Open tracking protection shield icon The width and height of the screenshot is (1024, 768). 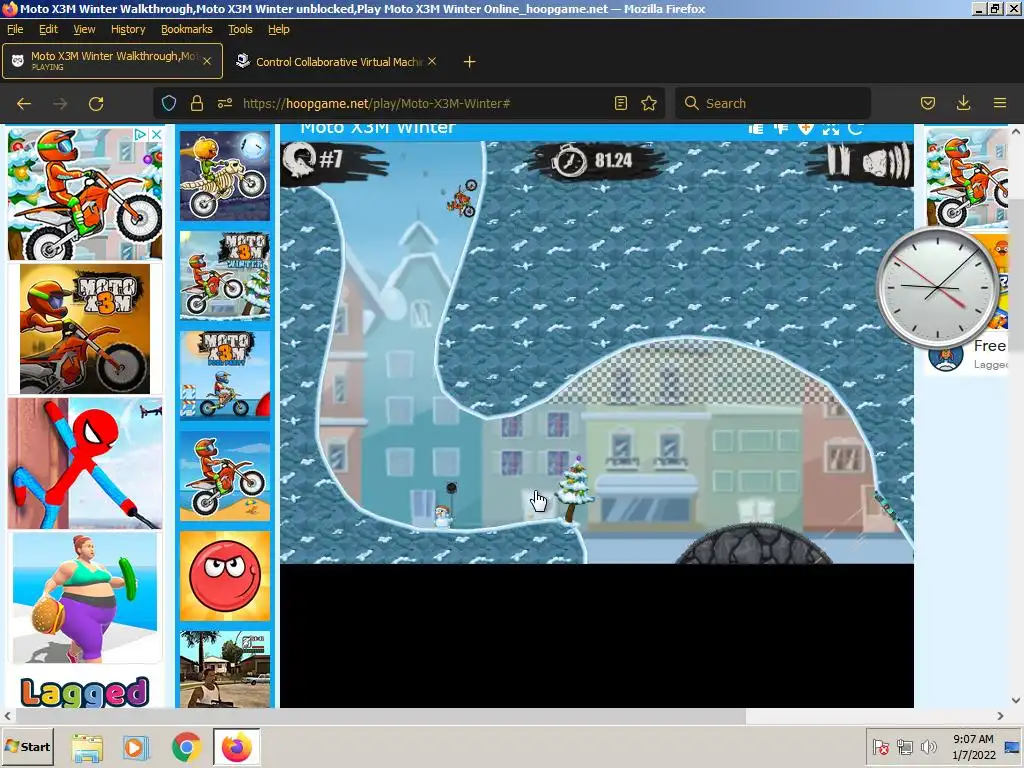coord(168,103)
